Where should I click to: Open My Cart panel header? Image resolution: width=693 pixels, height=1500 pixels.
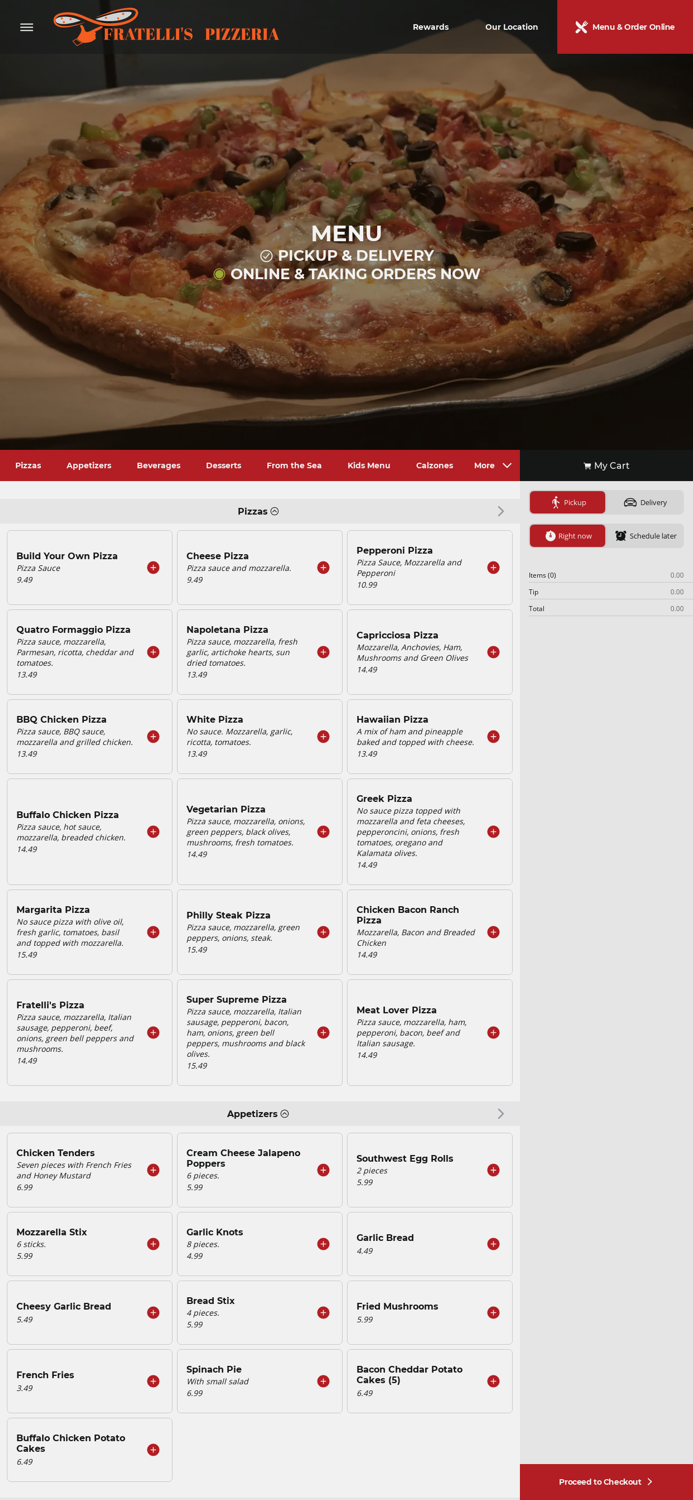(606, 465)
